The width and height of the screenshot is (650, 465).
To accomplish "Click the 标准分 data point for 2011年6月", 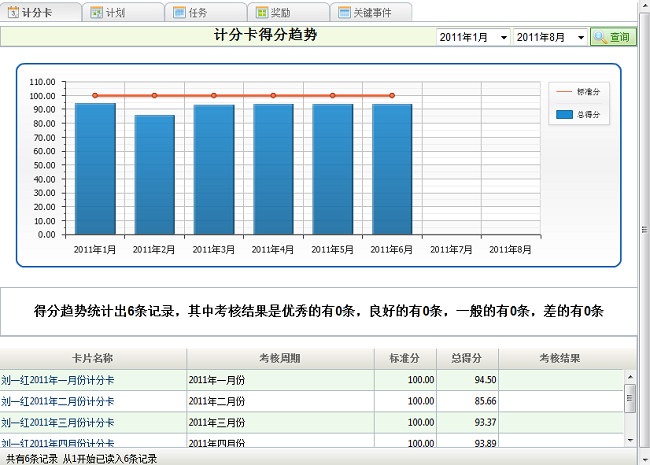I will pyautogui.click(x=392, y=95).
